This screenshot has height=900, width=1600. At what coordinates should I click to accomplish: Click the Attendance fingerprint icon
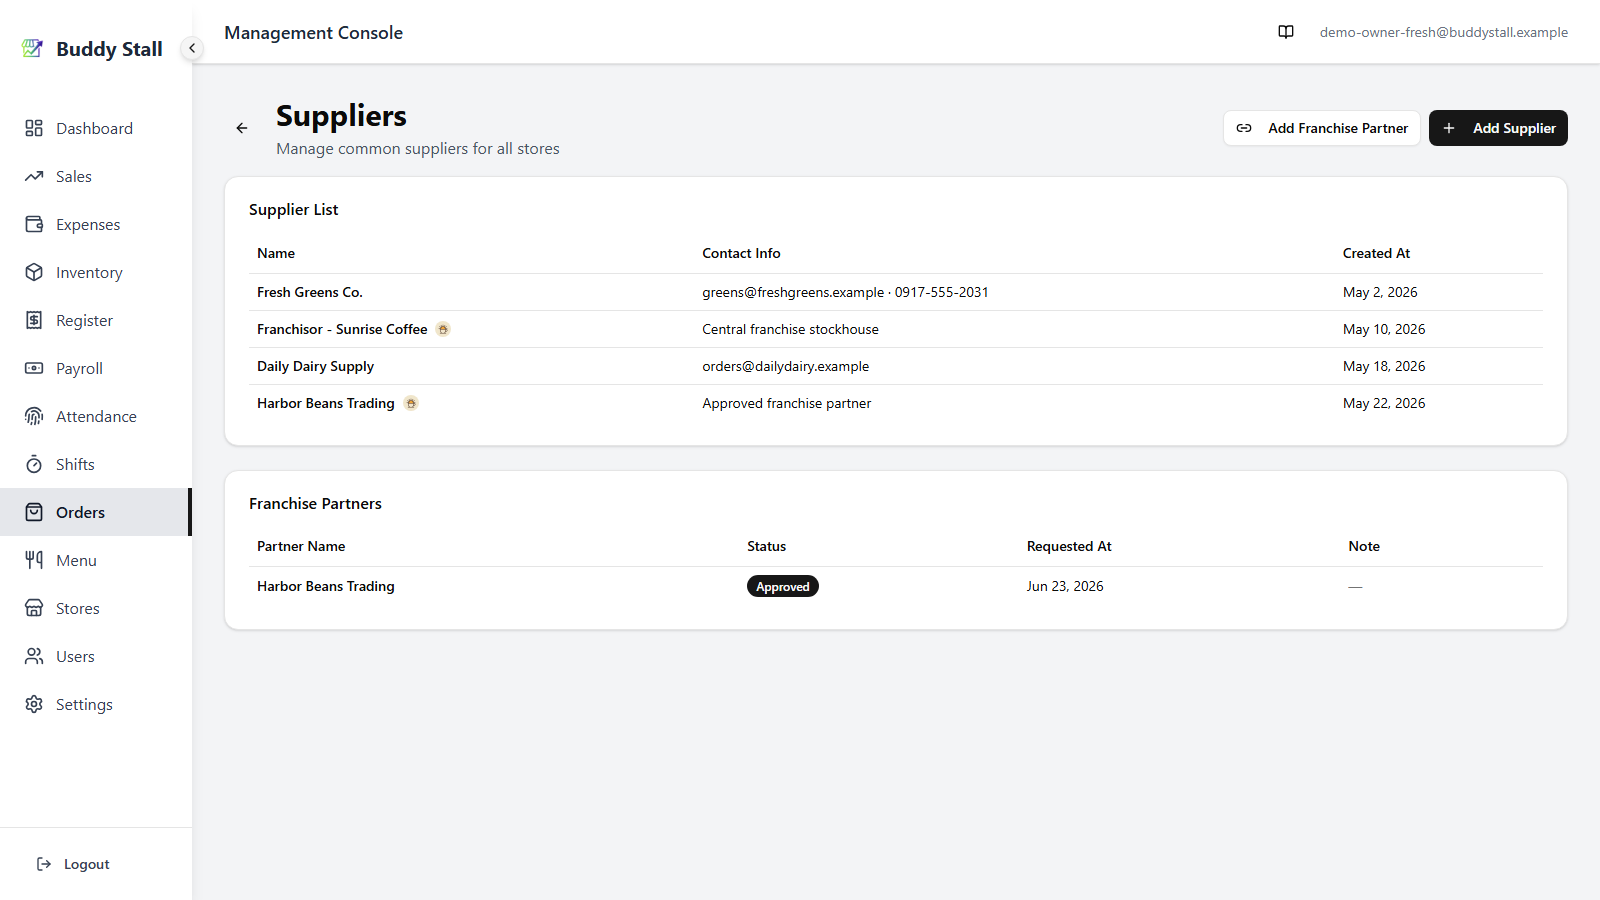point(34,416)
